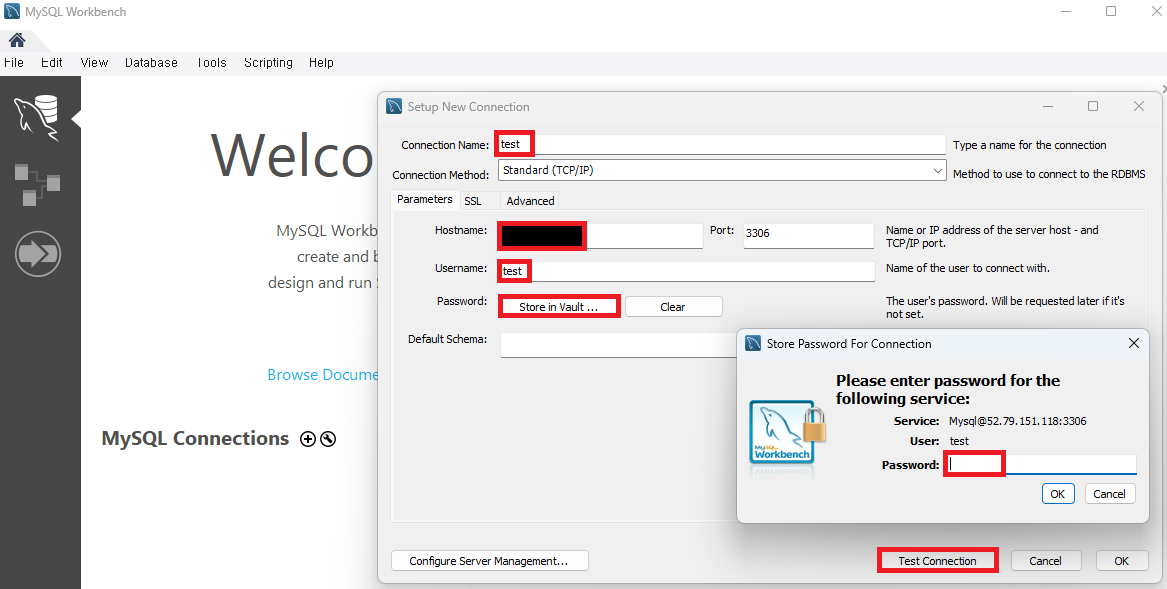Click the Clear password button
The width and height of the screenshot is (1167, 589).
click(673, 307)
